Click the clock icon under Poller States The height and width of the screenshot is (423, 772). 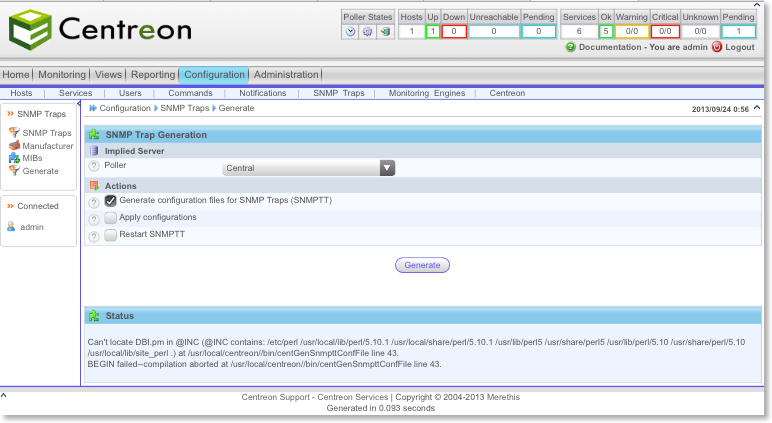point(351,31)
